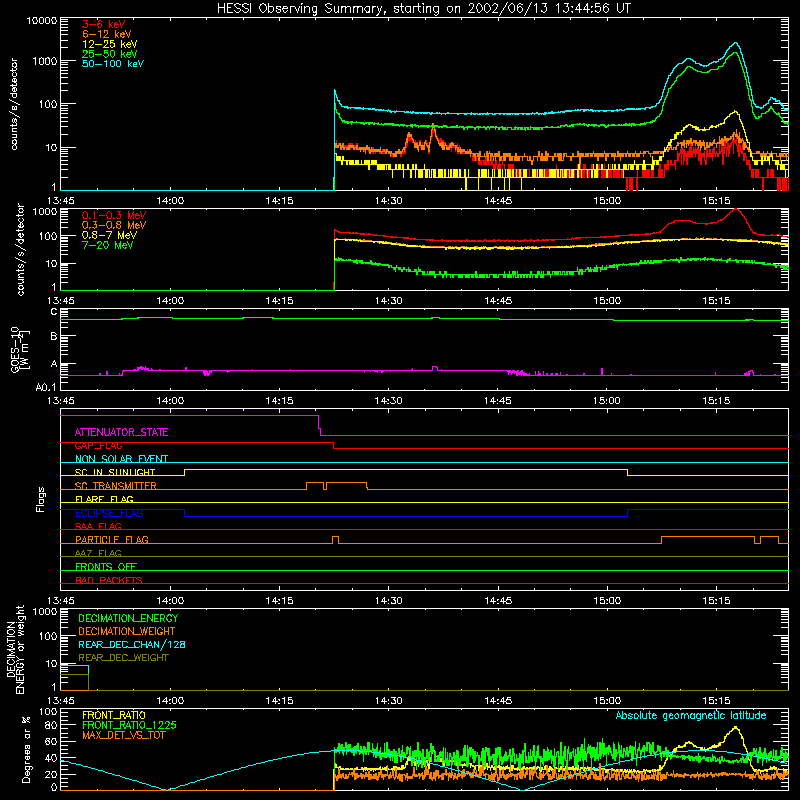
Task: Click the REAR_DEC_WEIGHT legend label
Action: tap(123, 658)
